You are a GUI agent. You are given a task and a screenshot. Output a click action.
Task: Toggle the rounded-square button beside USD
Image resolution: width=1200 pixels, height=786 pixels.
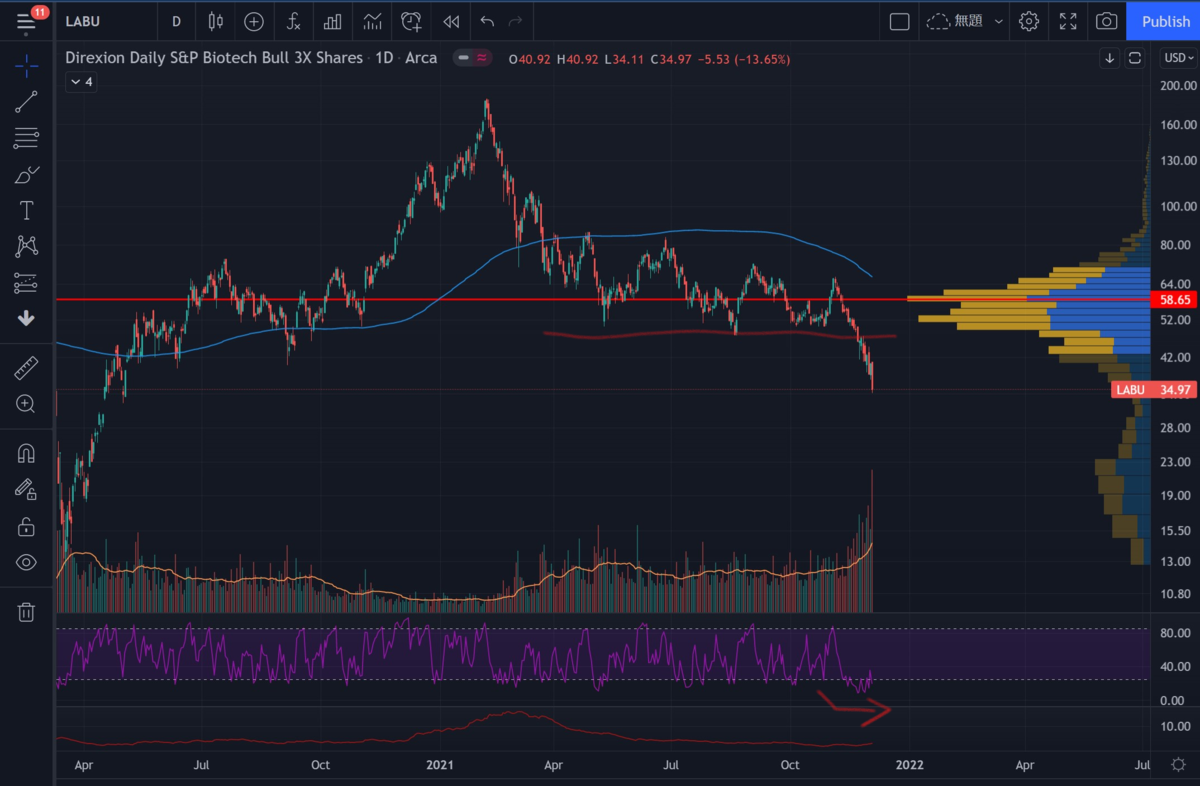1135,58
